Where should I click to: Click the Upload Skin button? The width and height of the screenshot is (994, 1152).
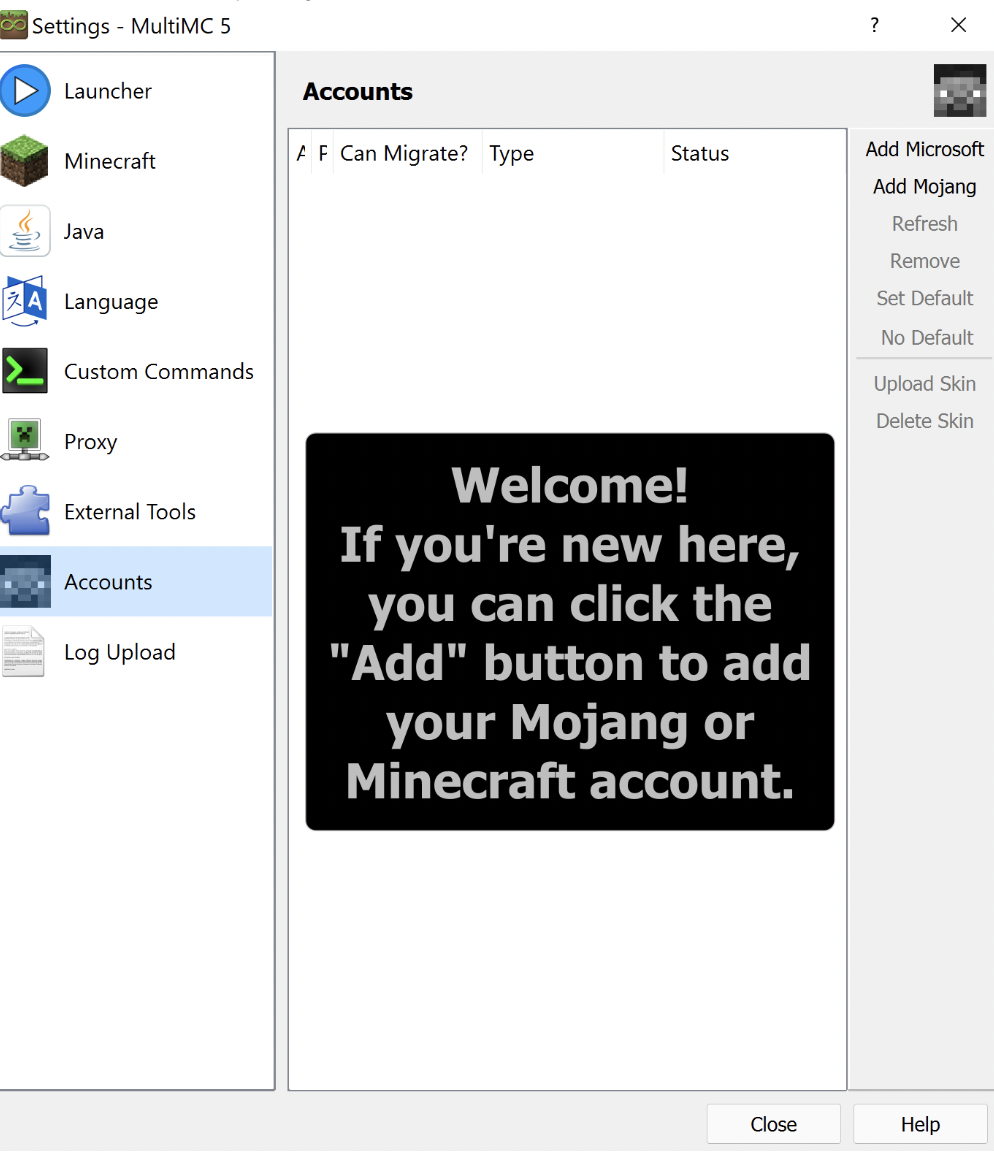click(924, 384)
